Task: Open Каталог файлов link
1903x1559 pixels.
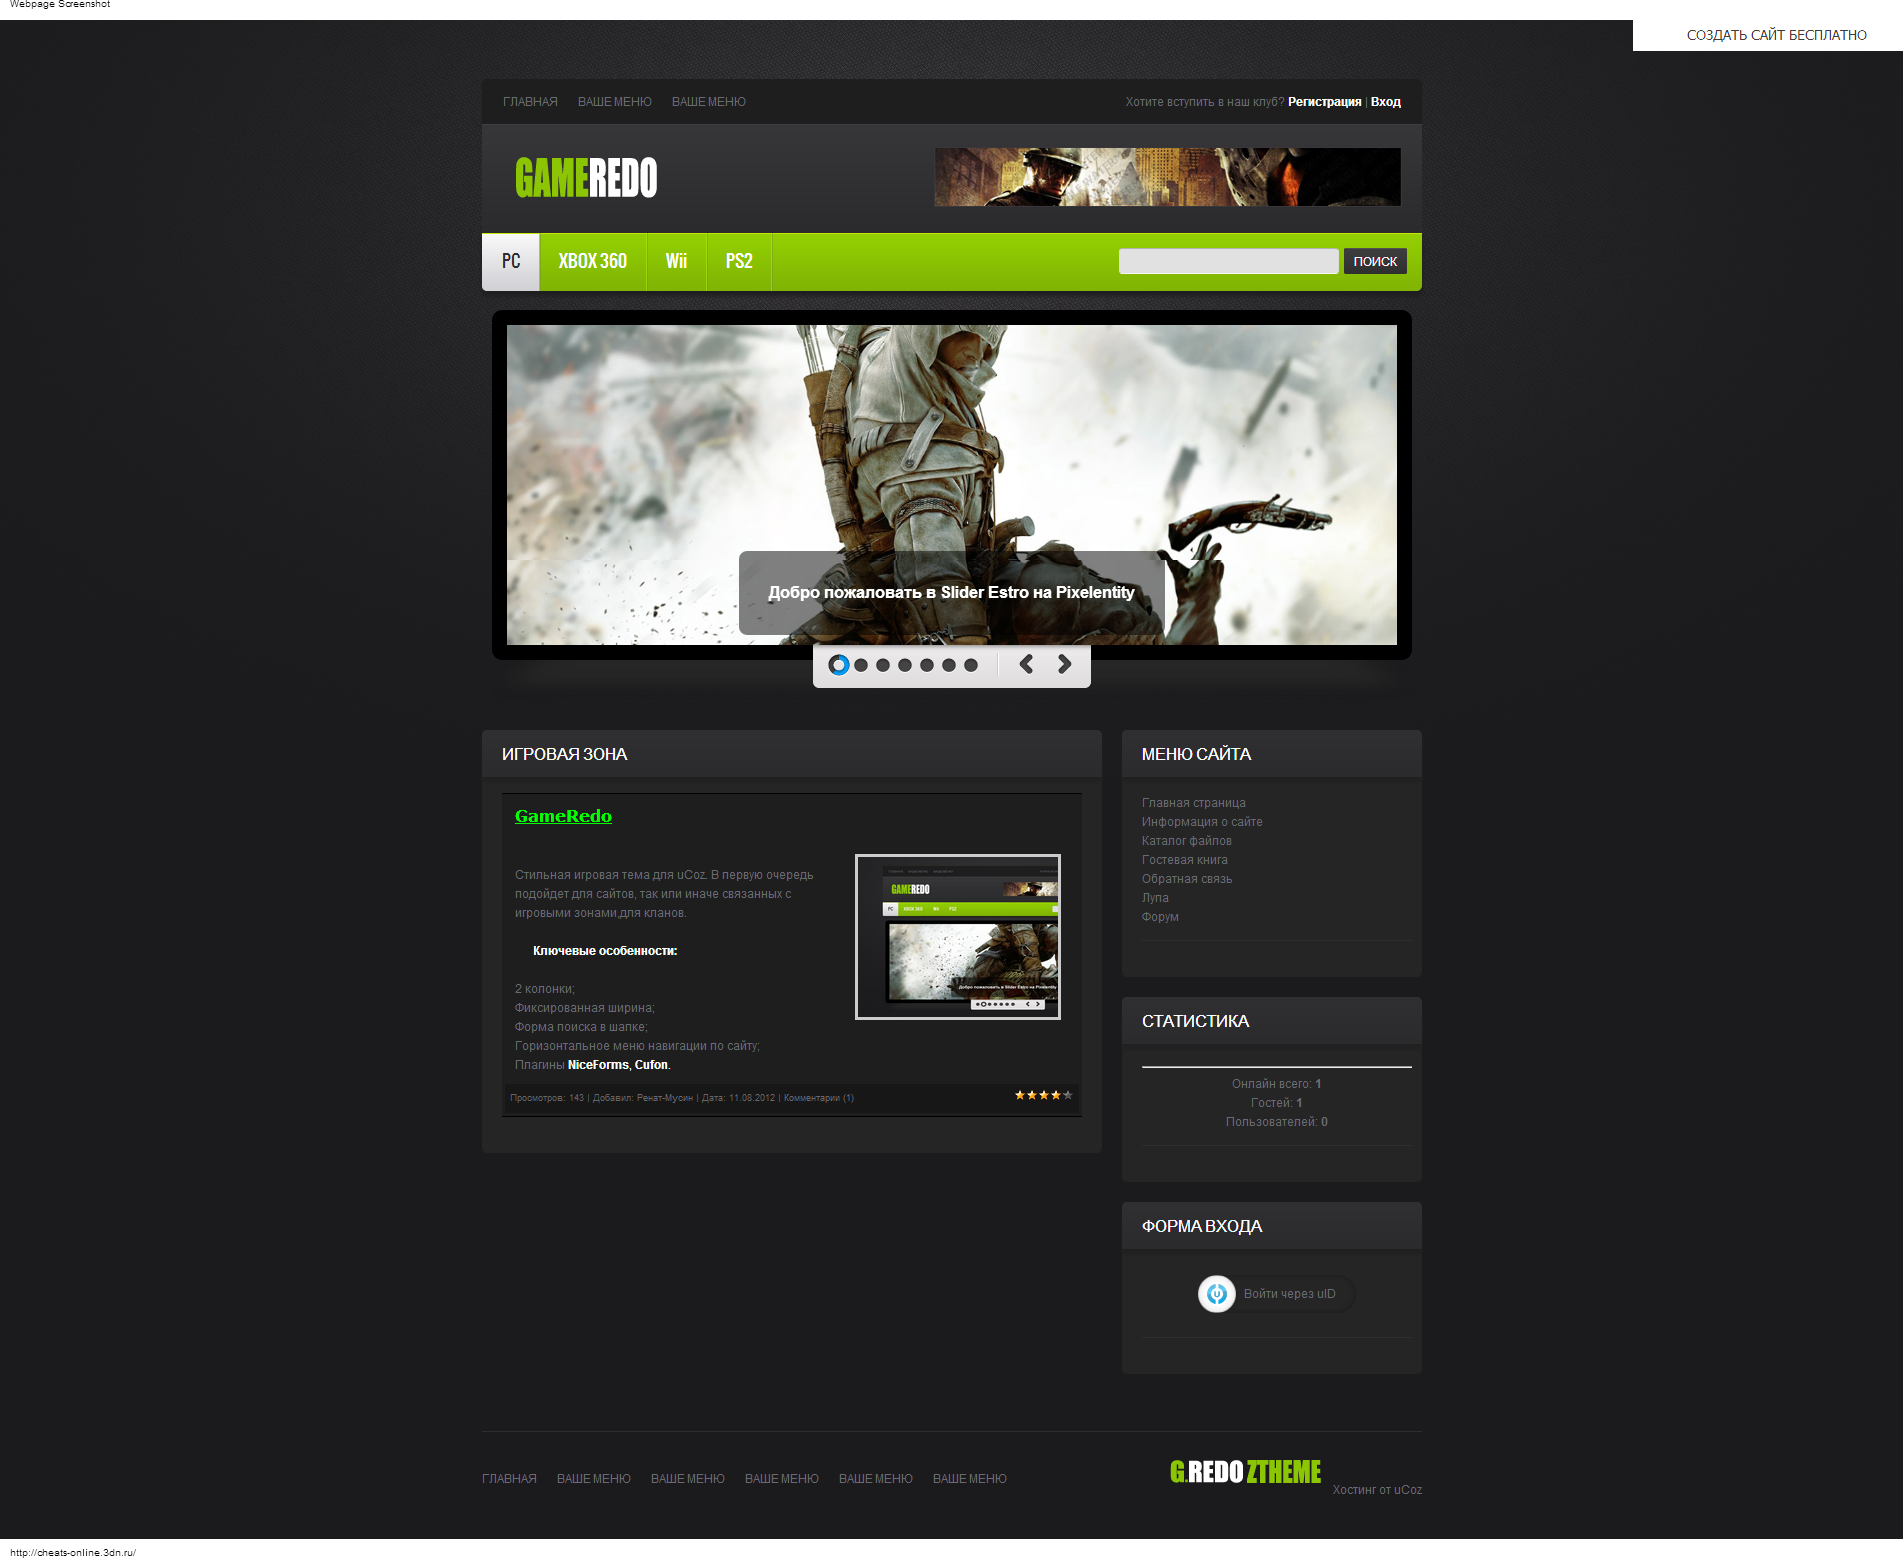Action: (x=1187, y=841)
